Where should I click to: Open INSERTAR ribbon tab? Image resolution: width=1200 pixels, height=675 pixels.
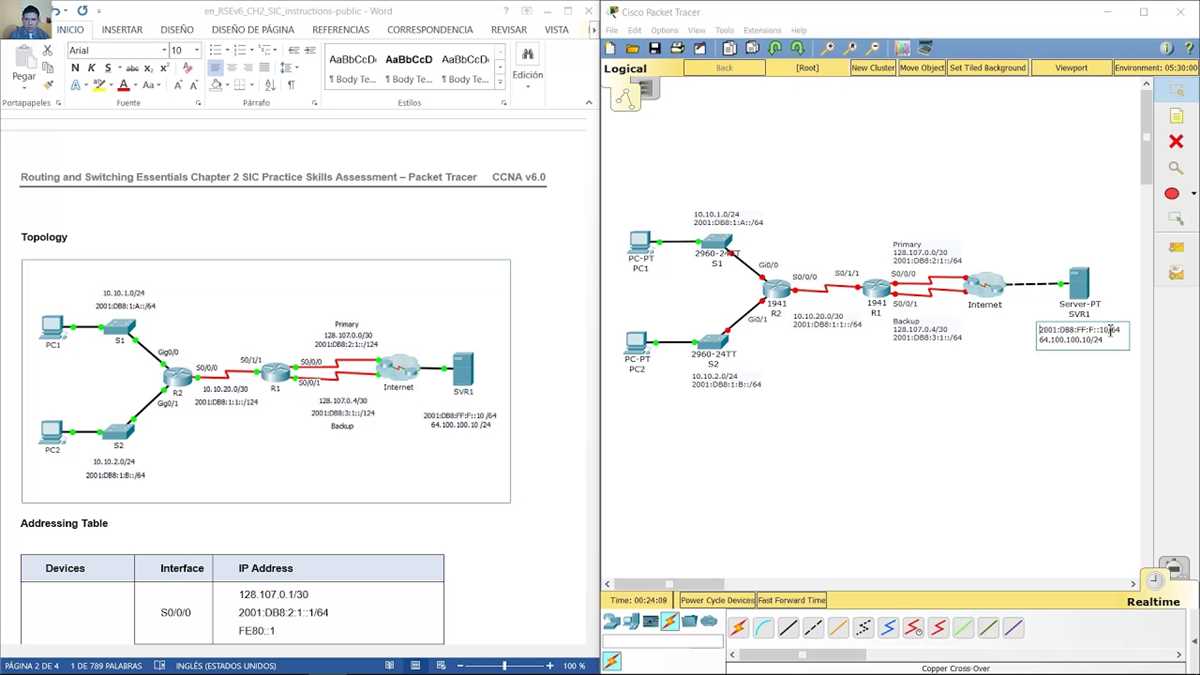[122, 30]
